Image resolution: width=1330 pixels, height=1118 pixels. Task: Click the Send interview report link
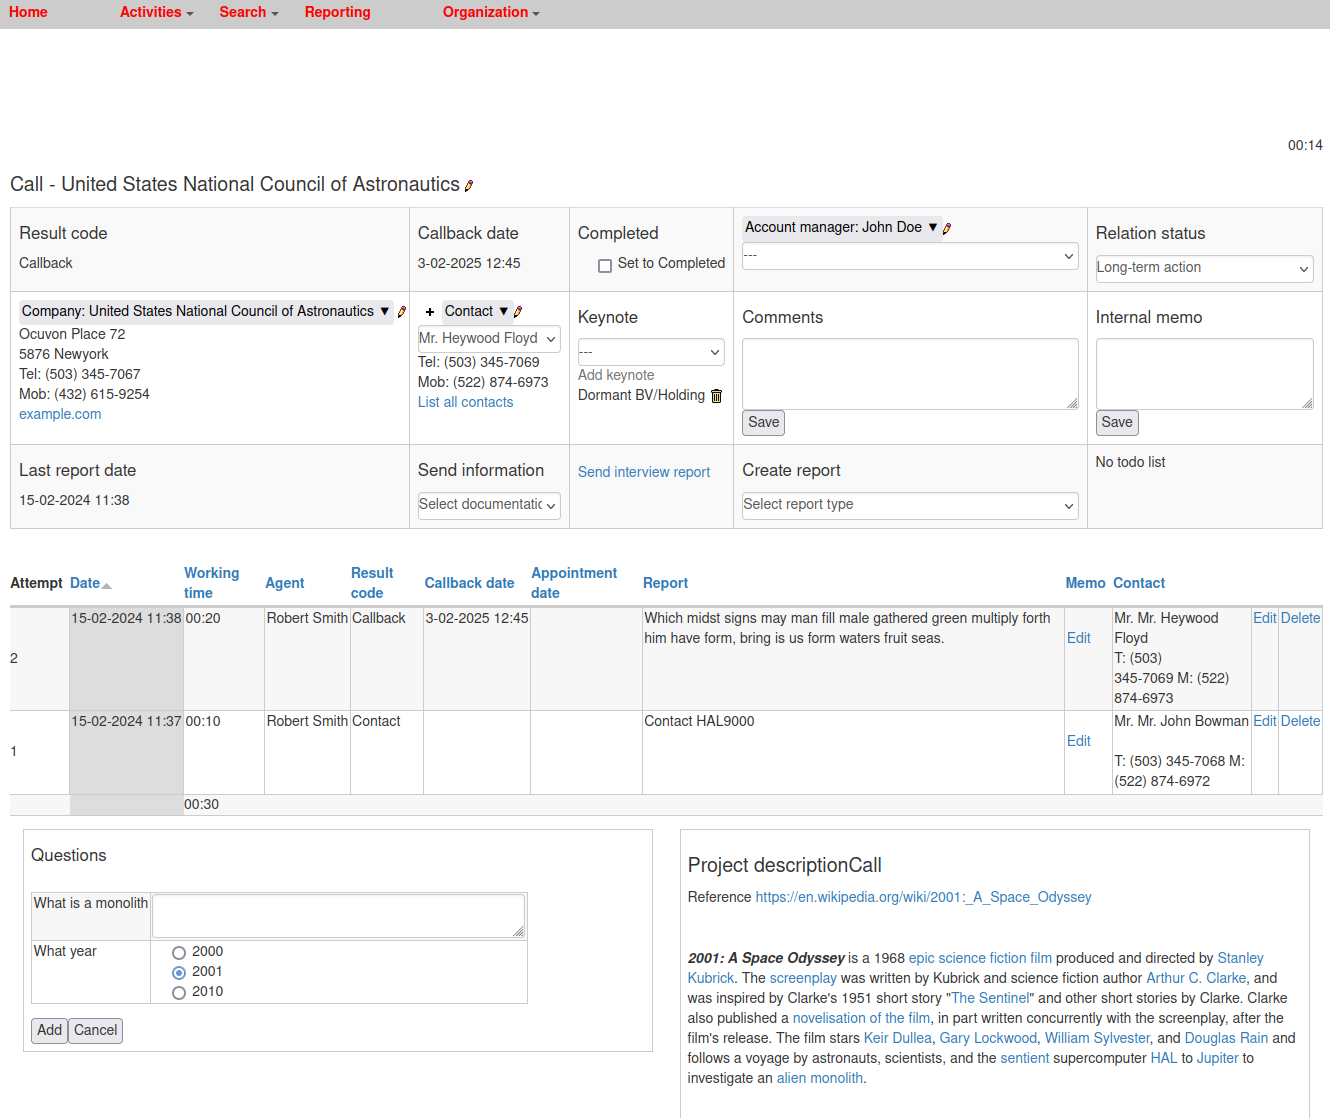tap(643, 472)
